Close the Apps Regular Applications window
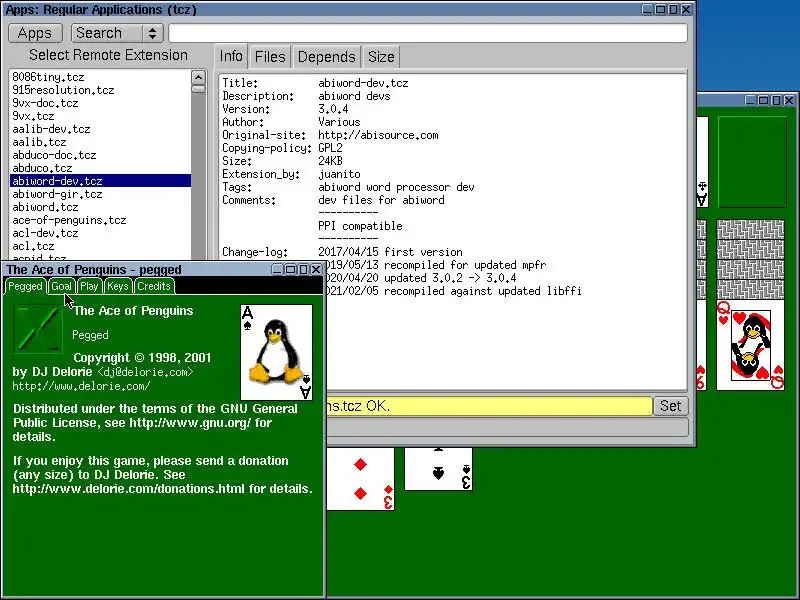The width and height of the screenshot is (800, 600). point(686,9)
